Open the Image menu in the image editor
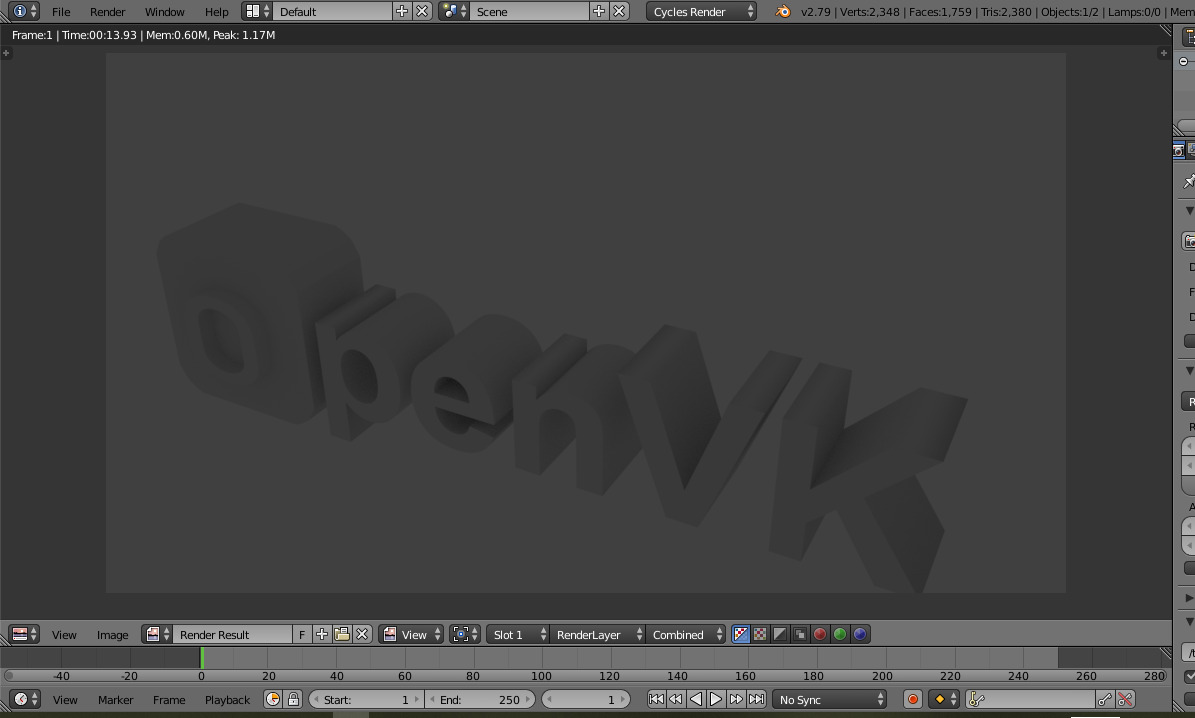 tap(112, 634)
